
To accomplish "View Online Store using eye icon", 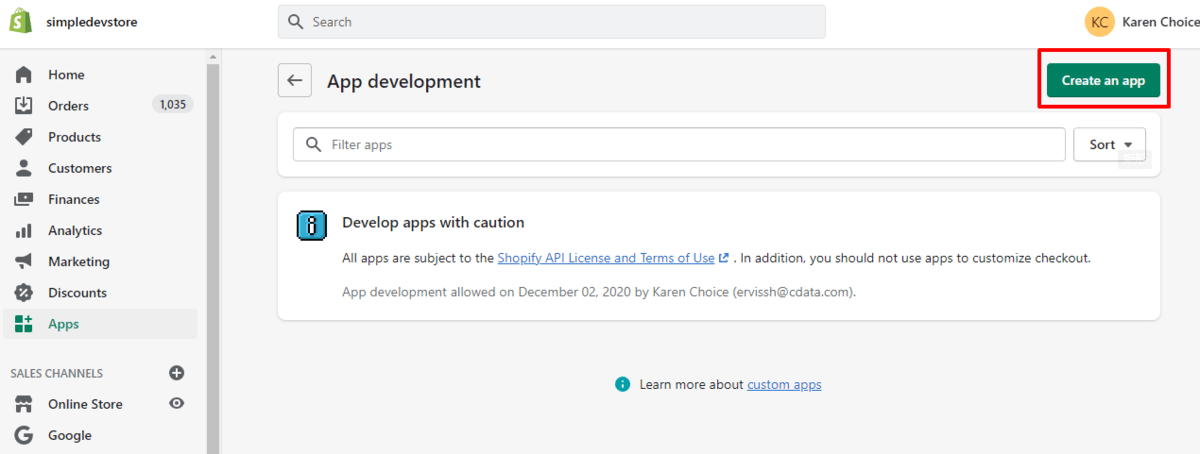I will point(177,404).
